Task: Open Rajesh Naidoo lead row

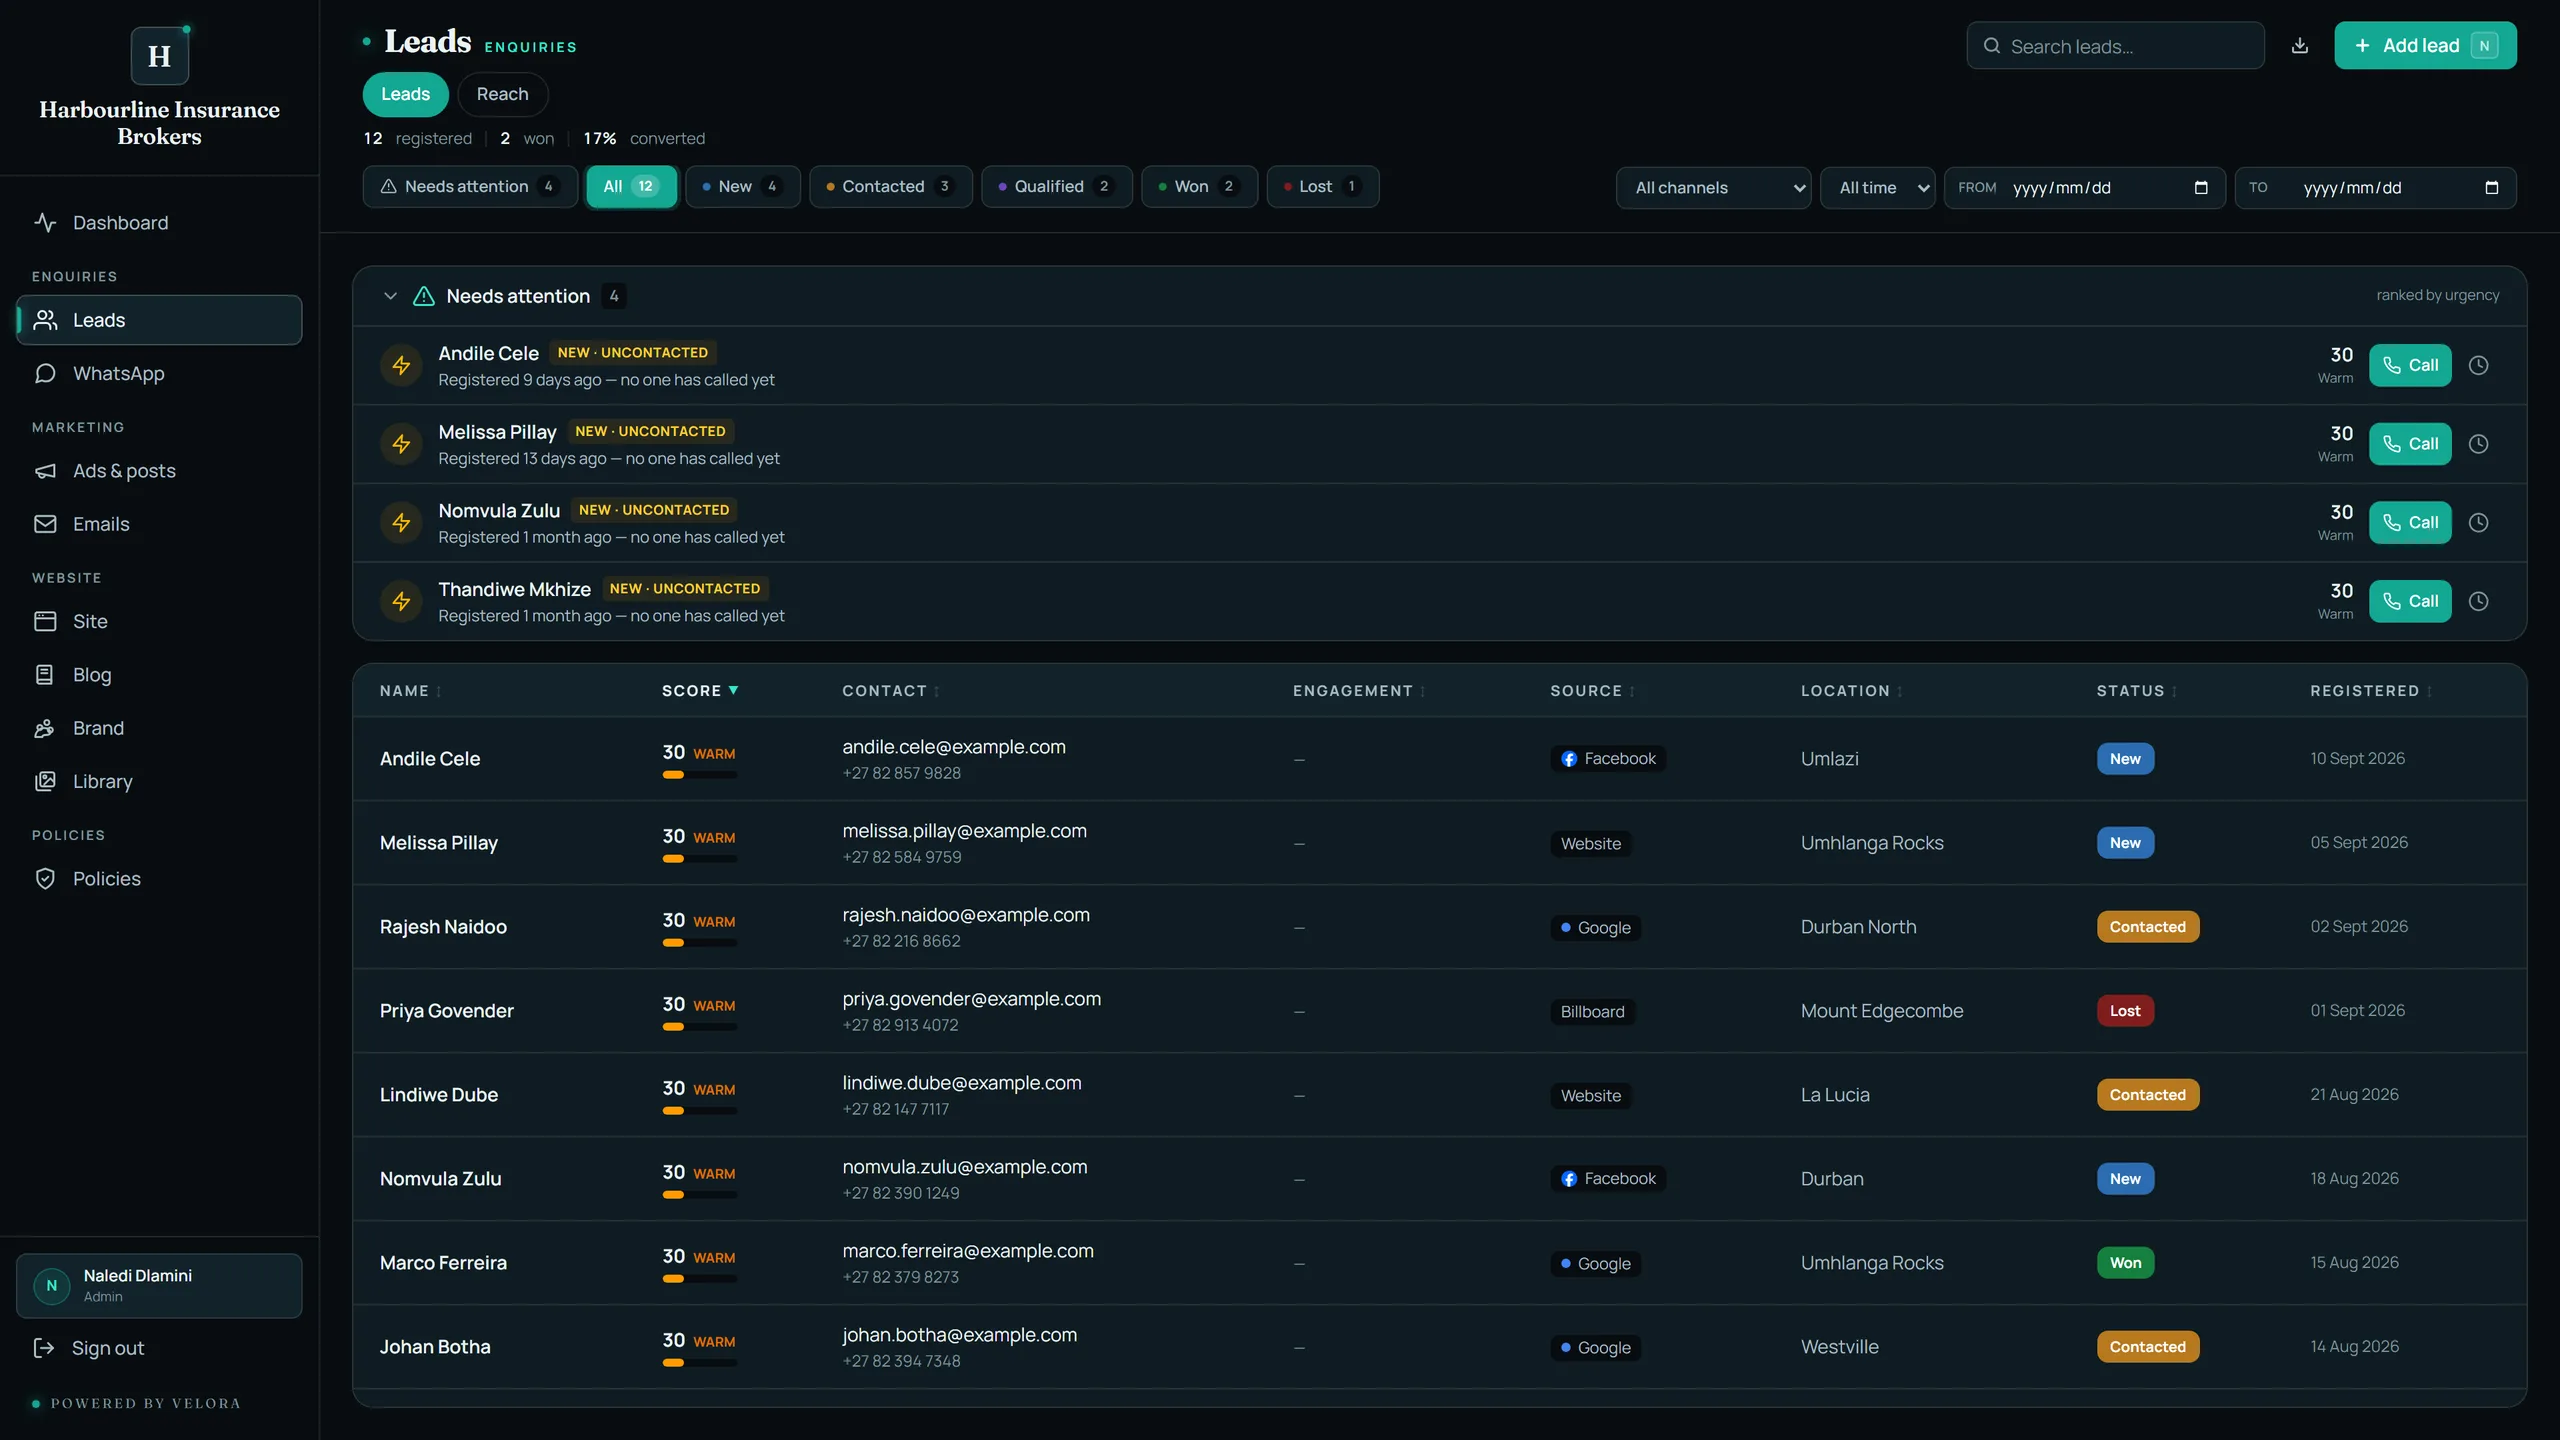Action: pyautogui.click(x=1439, y=927)
